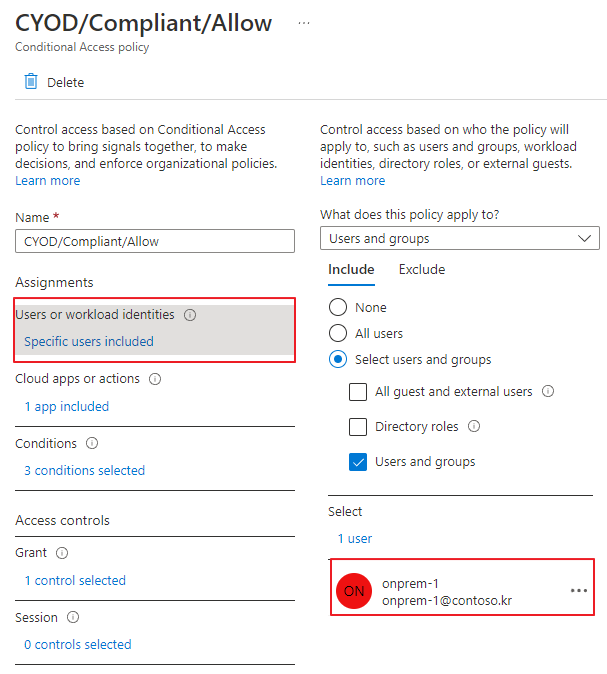Image resolution: width=607 pixels, height=674 pixels.
Task: Click info icon beside Users or workload identities
Action: pyautogui.click(x=190, y=315)
